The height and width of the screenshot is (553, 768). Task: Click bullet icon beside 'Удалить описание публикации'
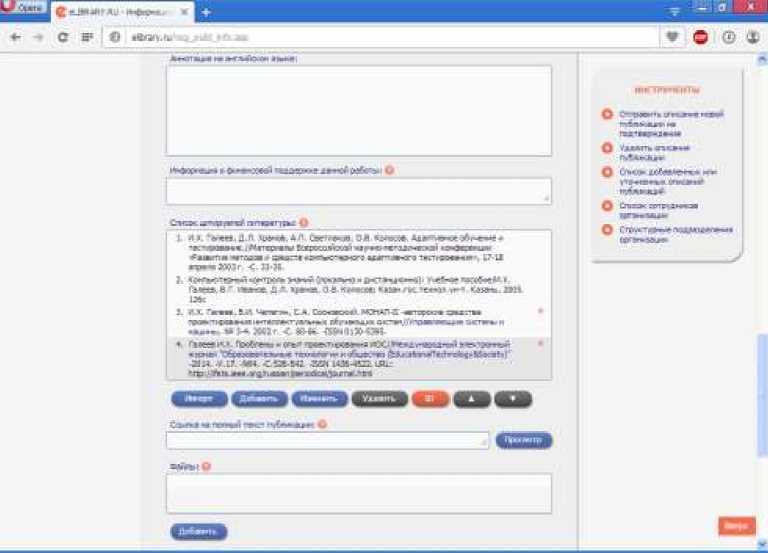607,147
